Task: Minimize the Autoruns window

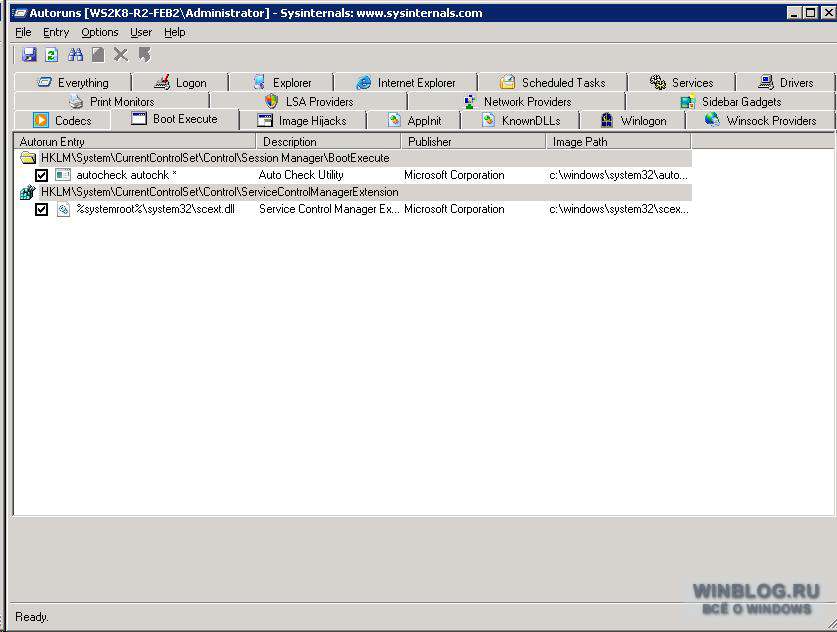Action: point(794,13)
